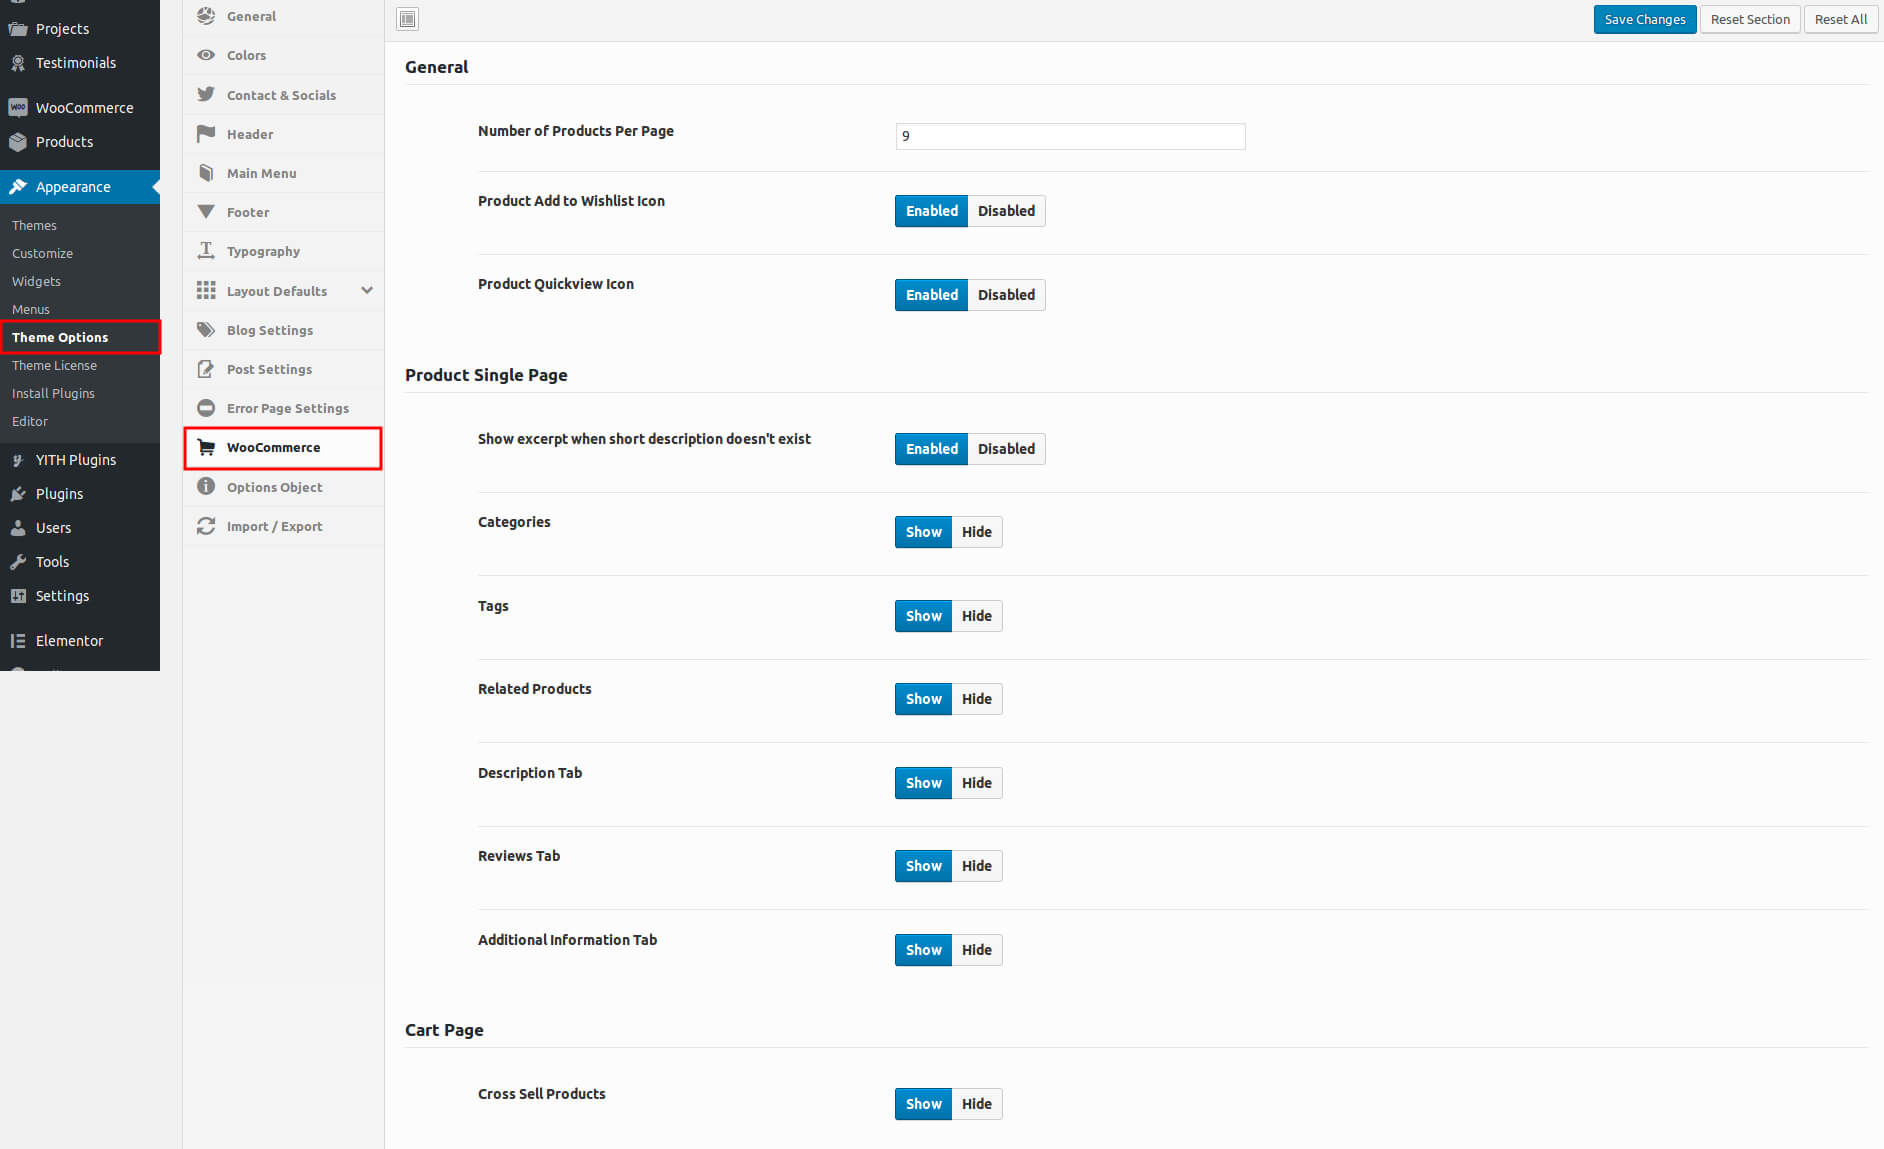Click the Tools wrench icon

point(18,562)
